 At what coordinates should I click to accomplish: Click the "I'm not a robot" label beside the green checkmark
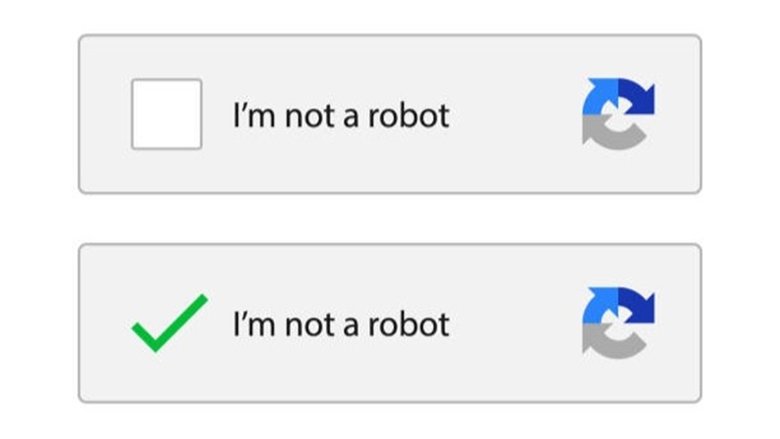click(x=341, y=324)
